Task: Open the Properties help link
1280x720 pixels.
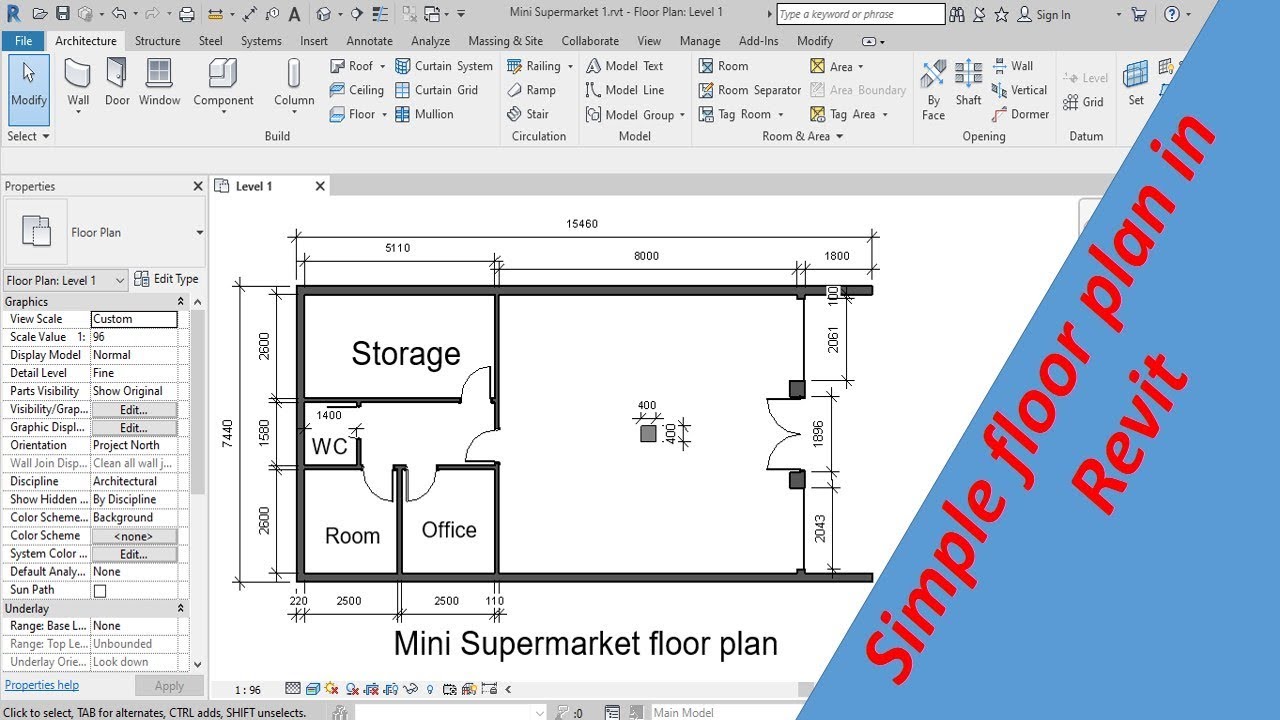Action: (42, 685)
